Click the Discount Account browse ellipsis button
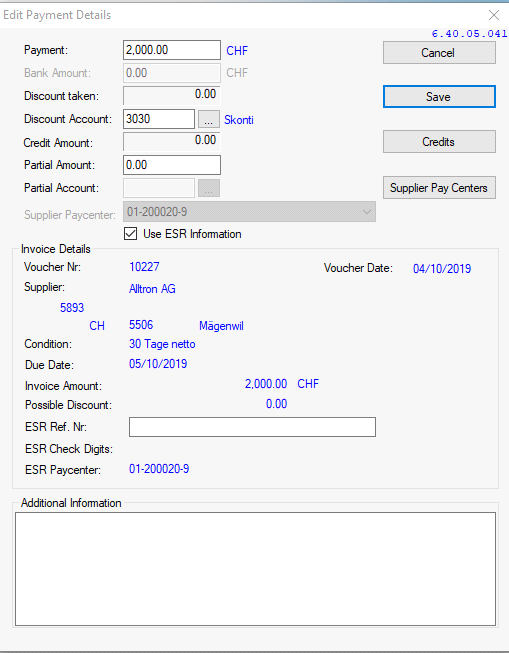 [x=209, y=119]
